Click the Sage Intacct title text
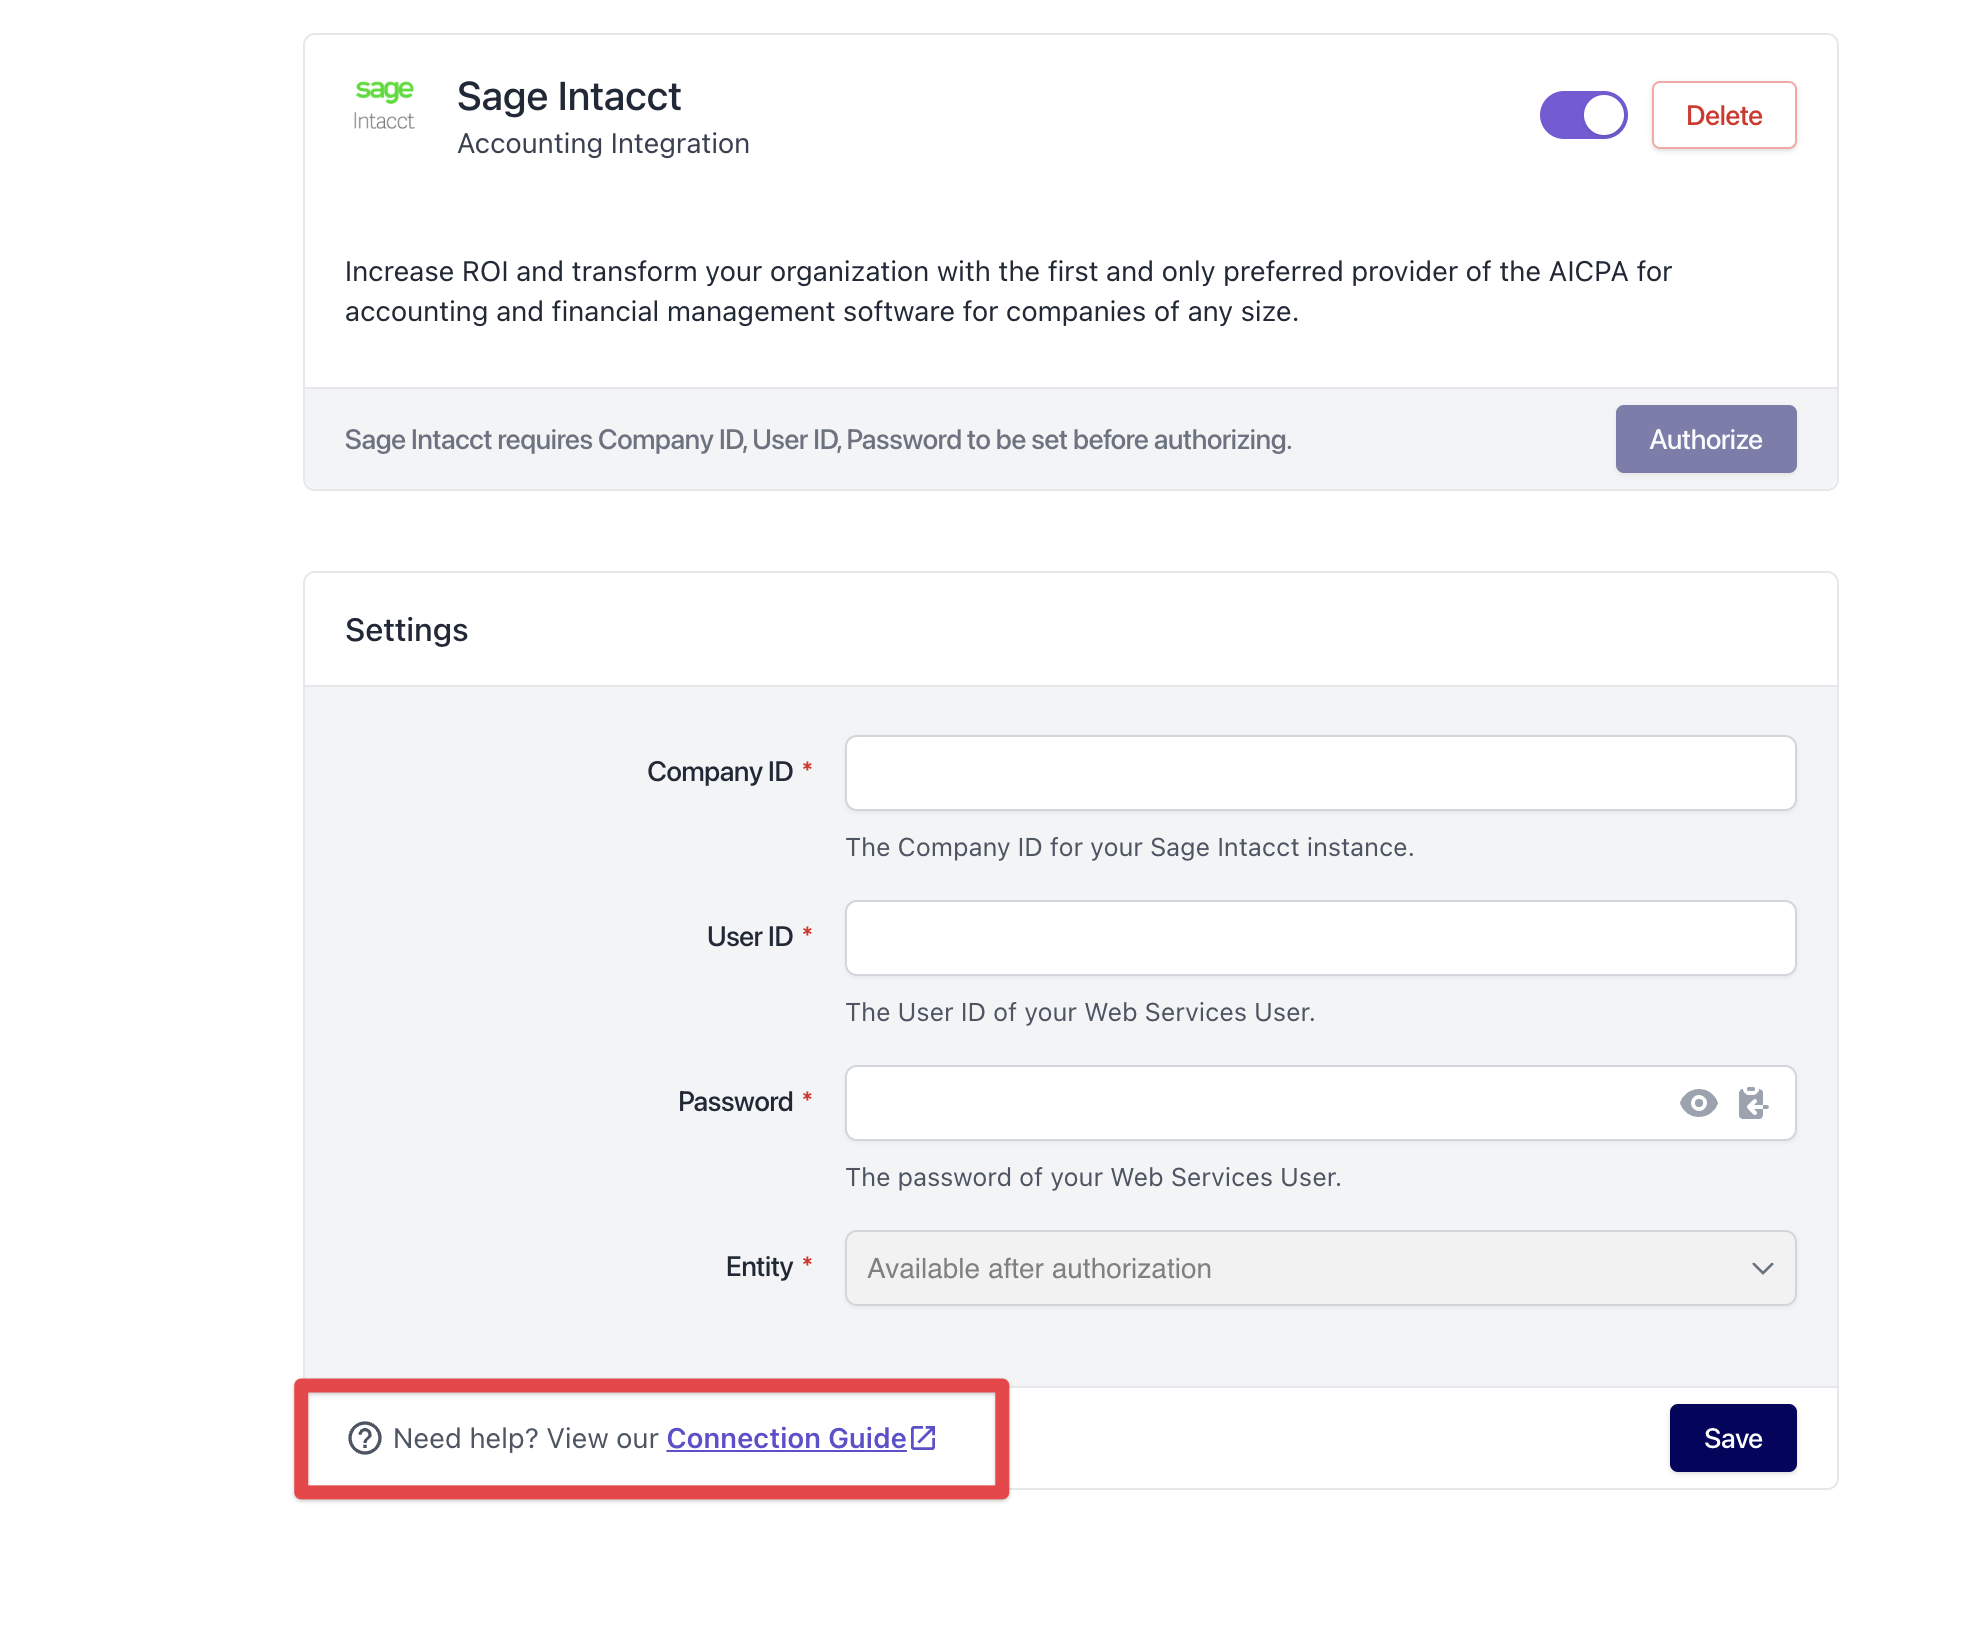The image size is (1988, 1648). click(x=569, y=96)
